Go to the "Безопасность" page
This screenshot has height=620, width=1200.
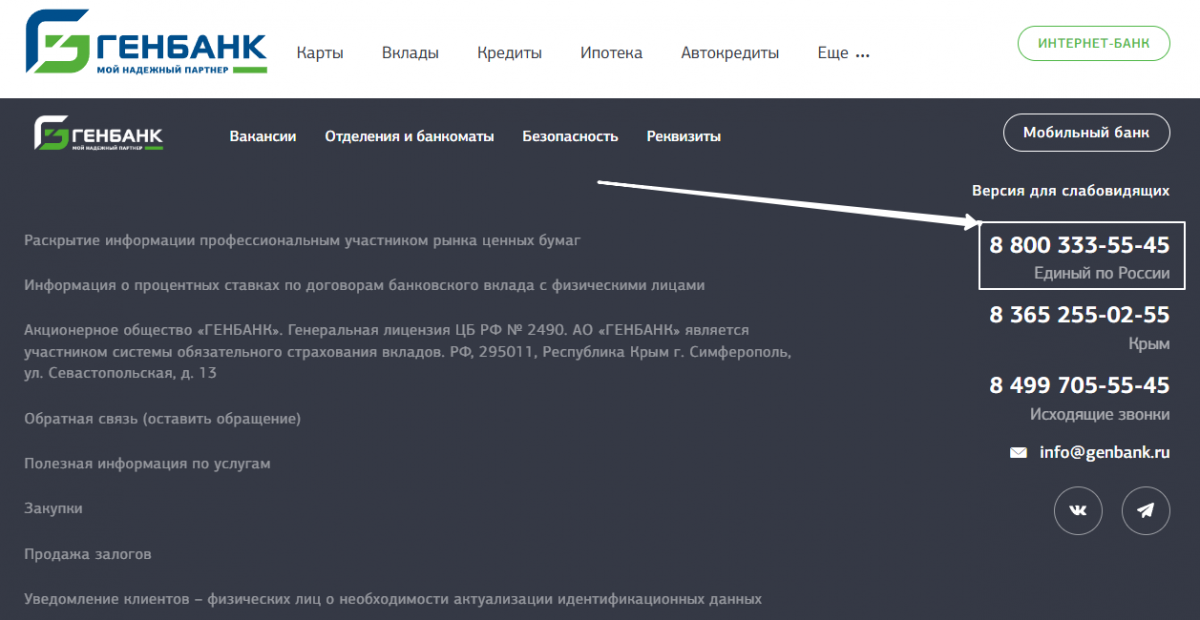click(570, 136)
